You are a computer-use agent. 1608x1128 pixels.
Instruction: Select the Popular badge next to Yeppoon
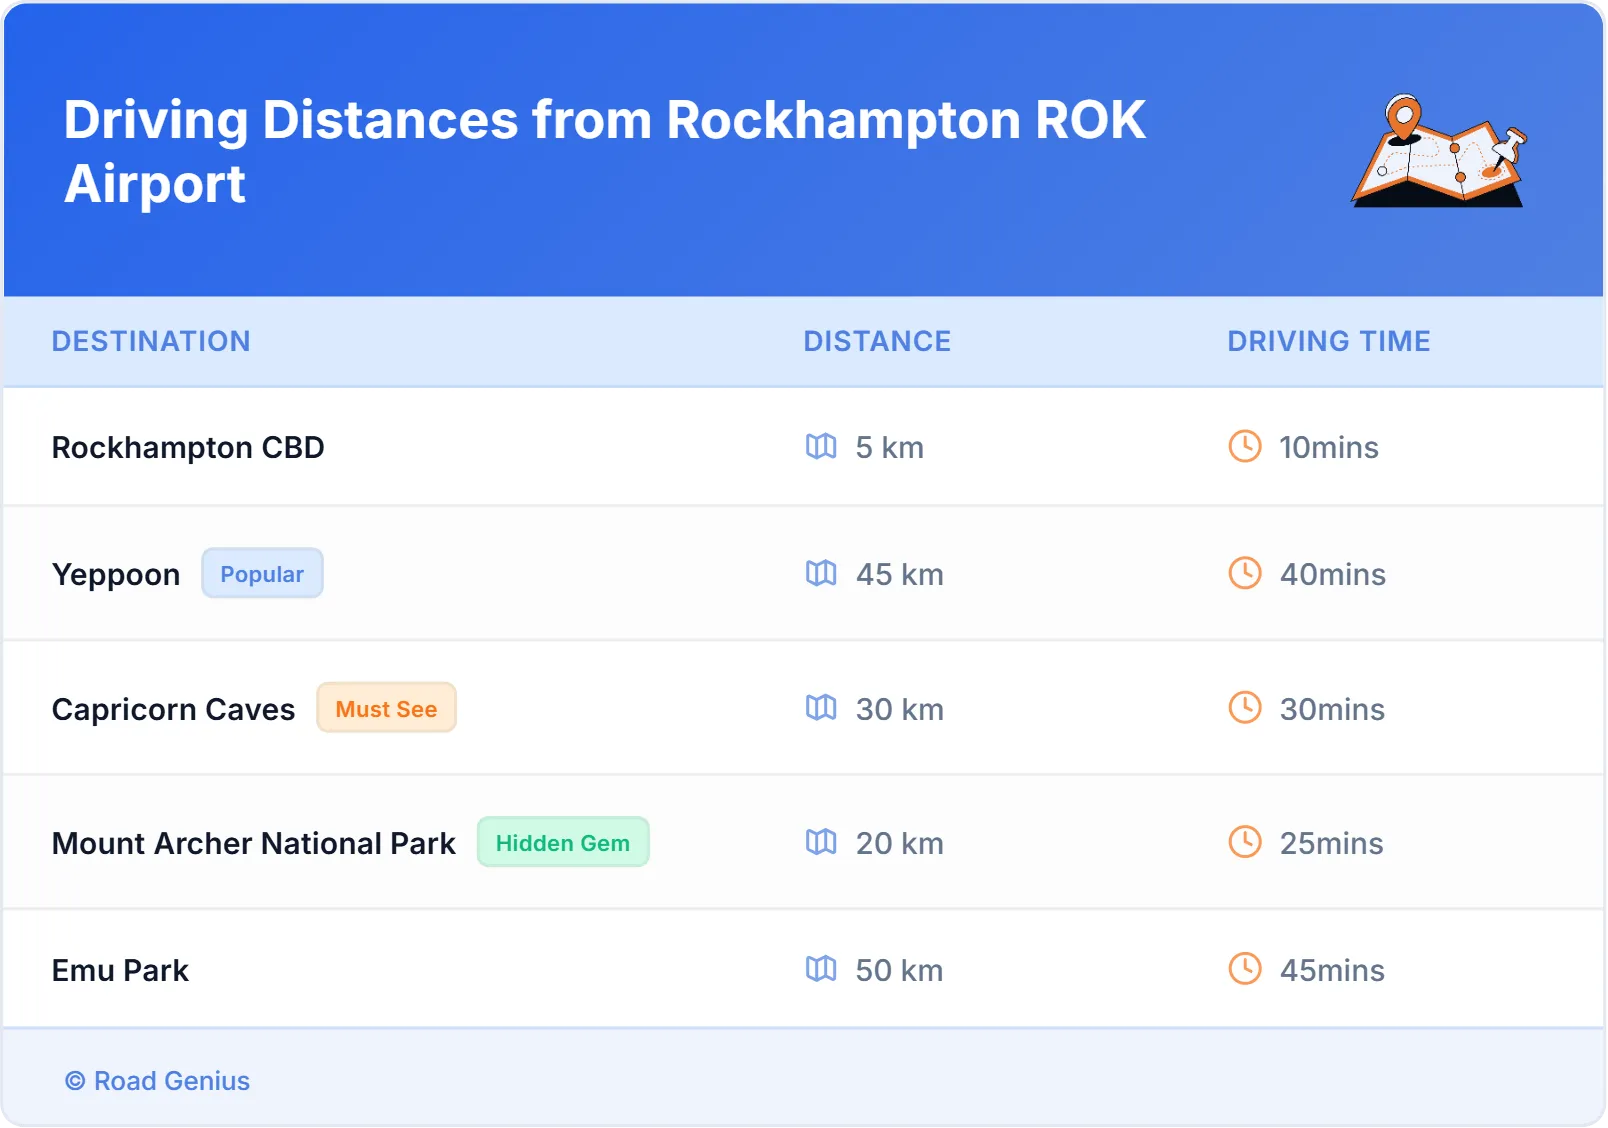[x=262, y=573]
